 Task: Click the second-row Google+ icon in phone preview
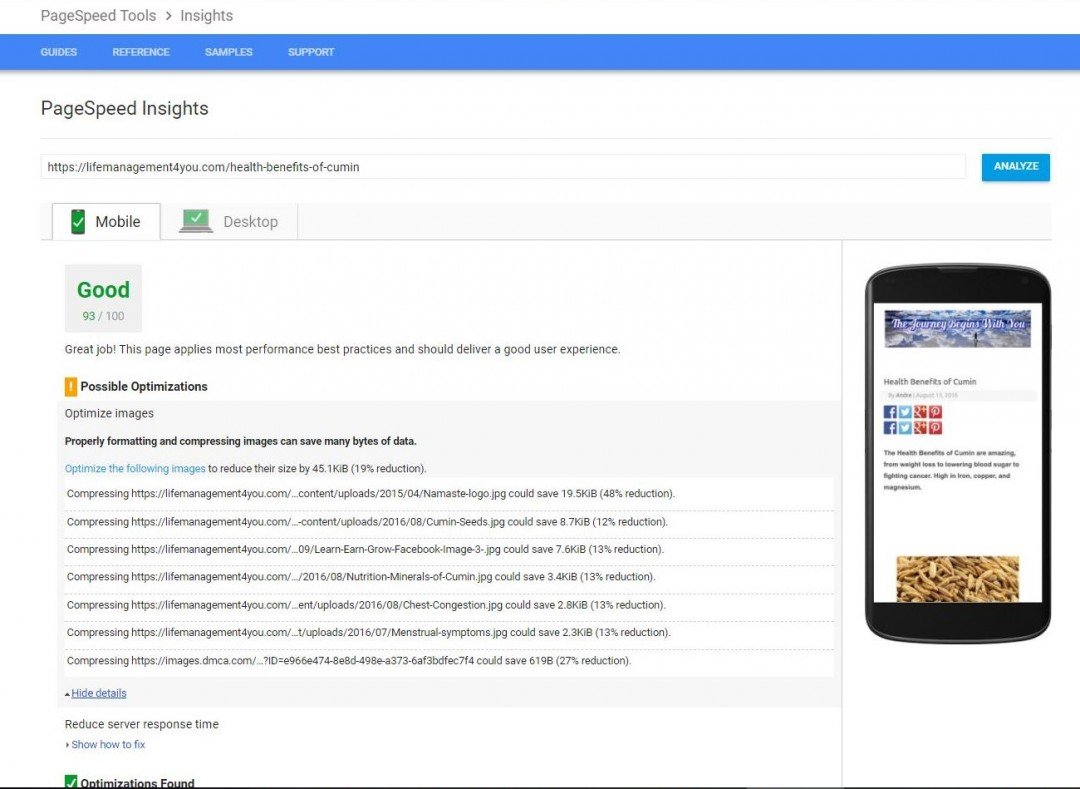coord(920,428)
